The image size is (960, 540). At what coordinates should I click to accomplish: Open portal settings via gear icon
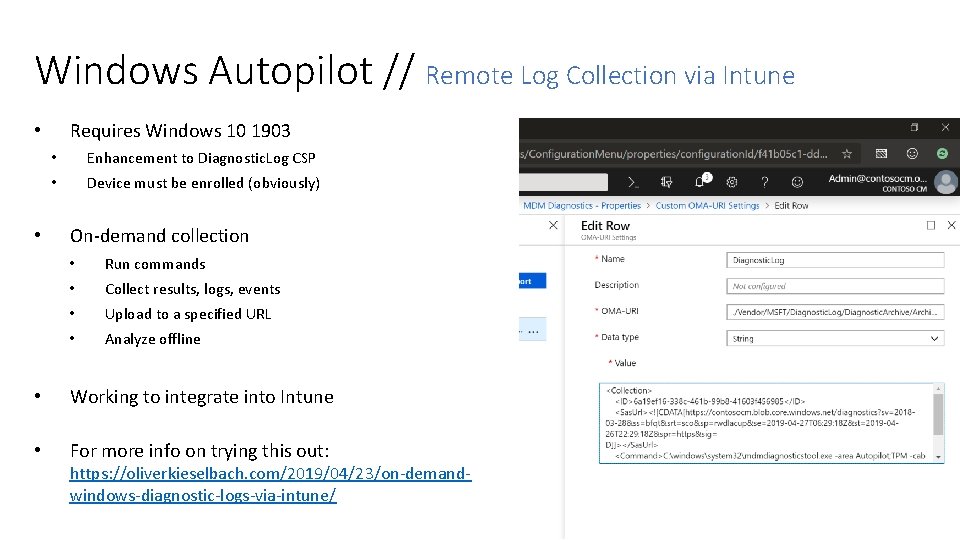(x=732, y=182)
